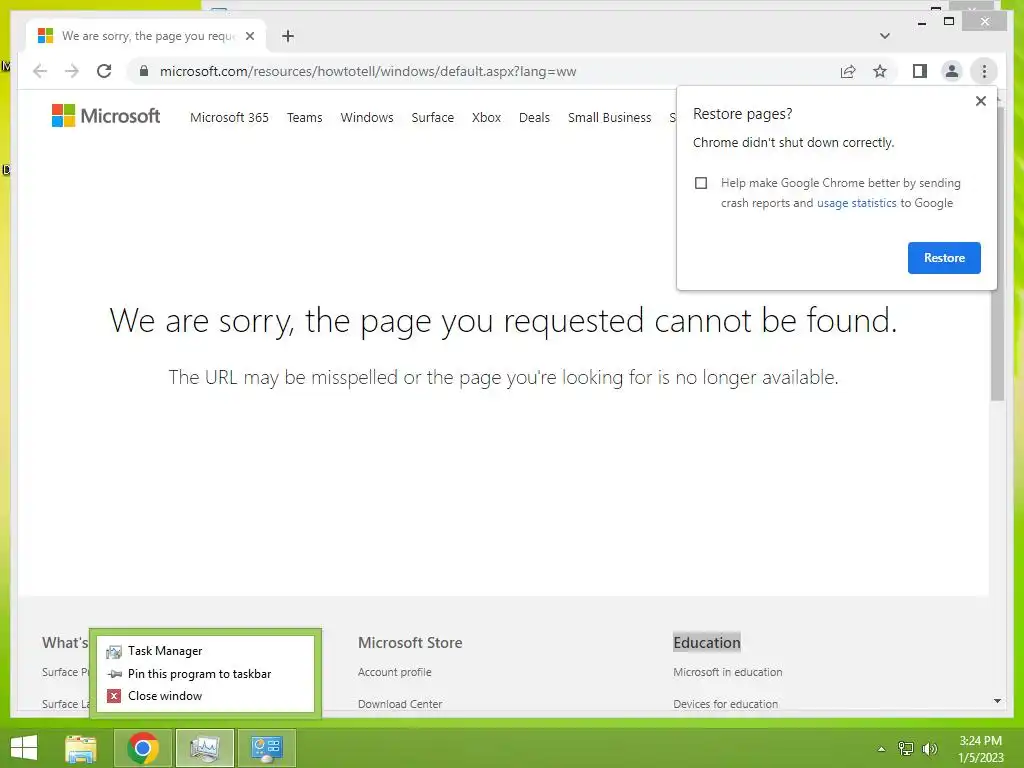Click the Control Panel taskbar icon
1024x768 pixels.
pos(266,748)
